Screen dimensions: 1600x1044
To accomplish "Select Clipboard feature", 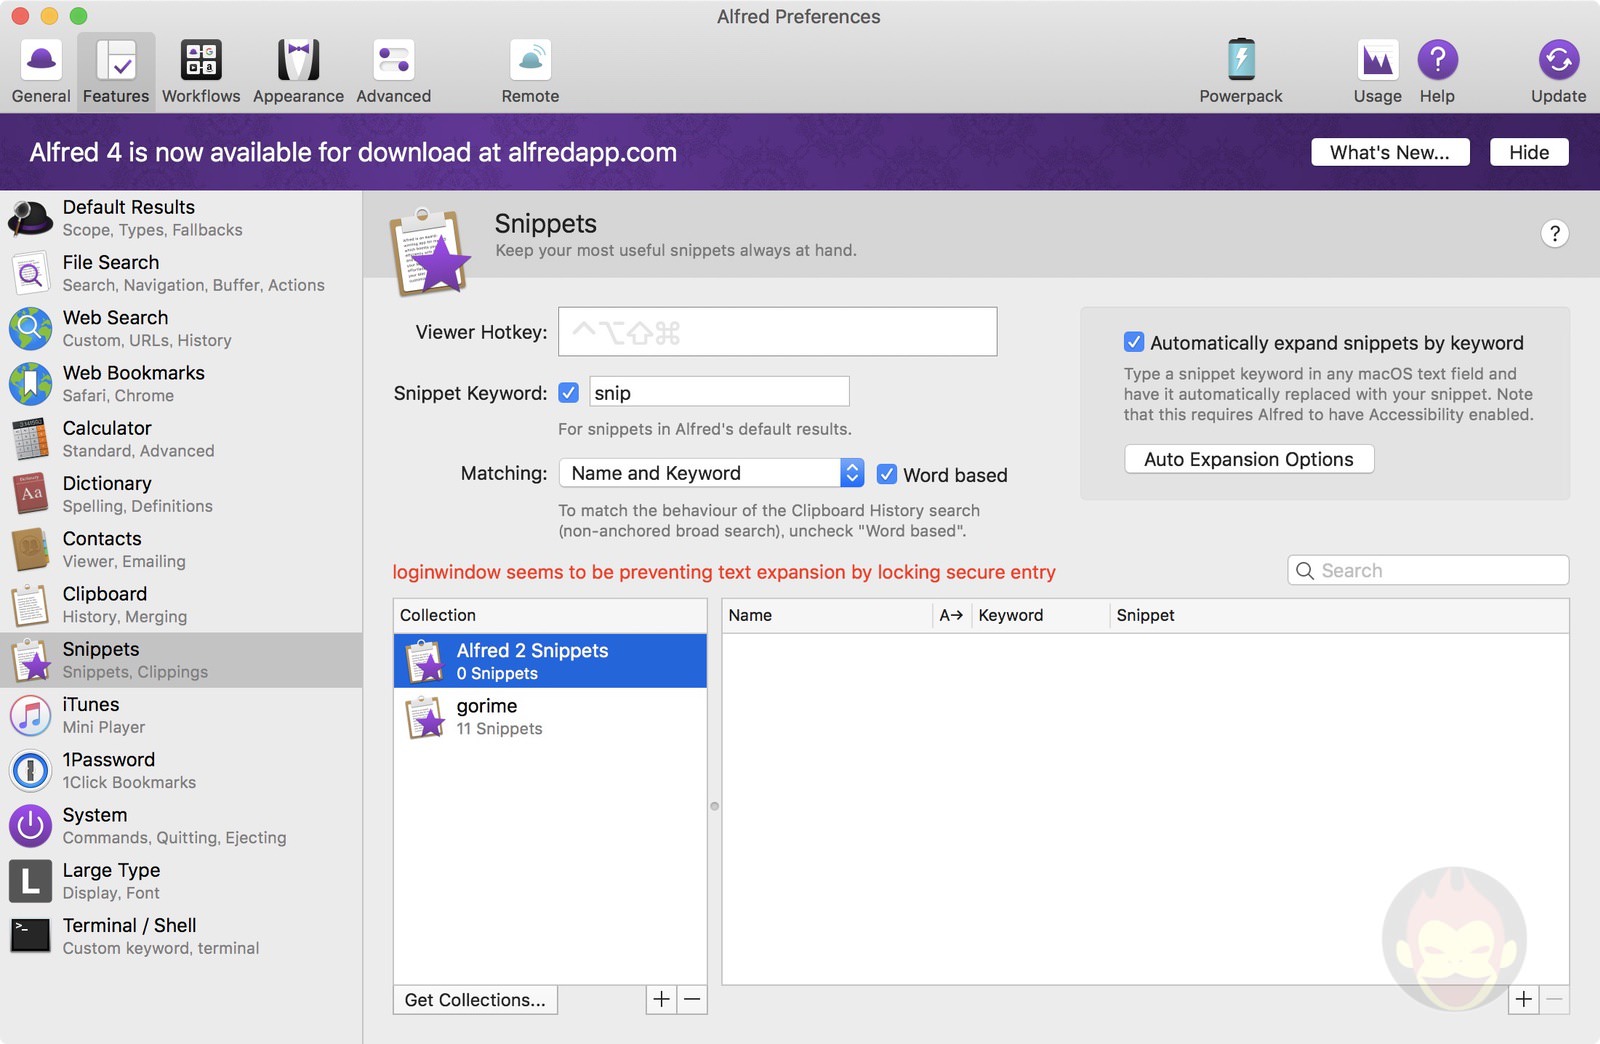I will (181, 604).
